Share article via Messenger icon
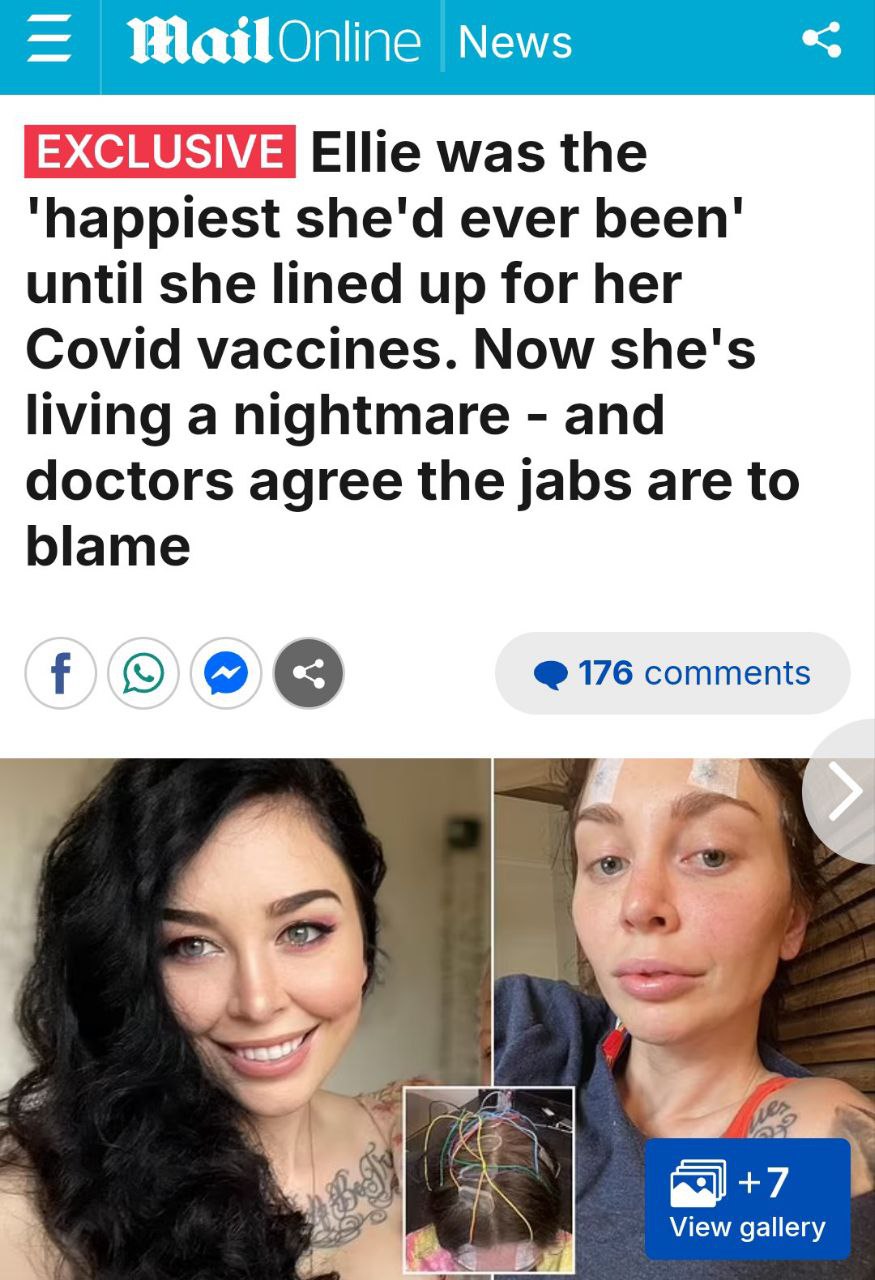The image size is (875, 1280). click(x=226, y=674)
